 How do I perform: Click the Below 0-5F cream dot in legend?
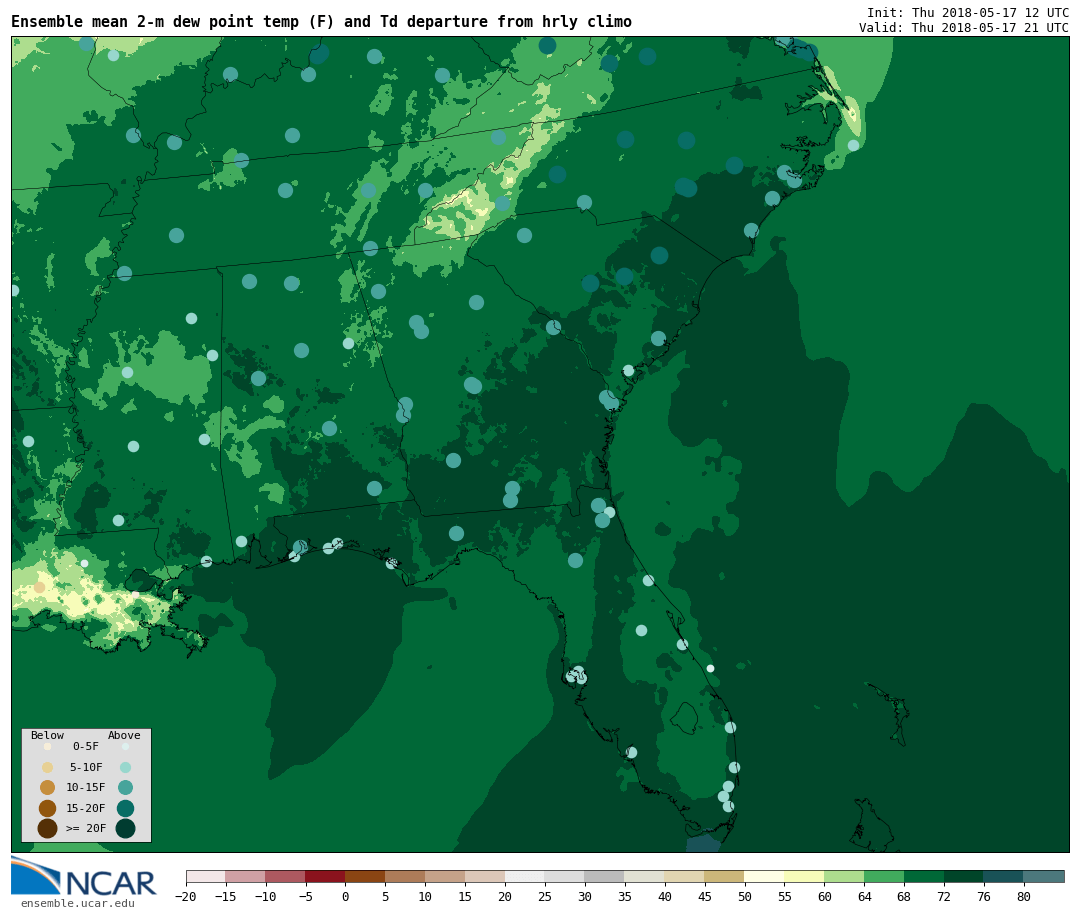click(x=48, y=746)
